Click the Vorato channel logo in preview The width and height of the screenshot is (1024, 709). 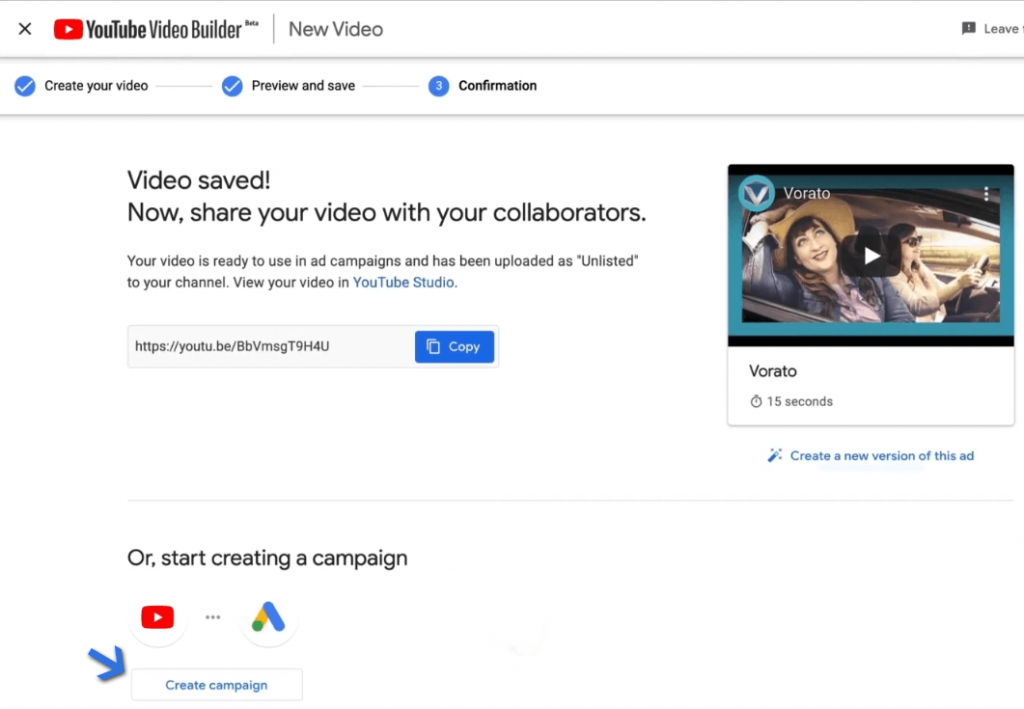(756, 193)
